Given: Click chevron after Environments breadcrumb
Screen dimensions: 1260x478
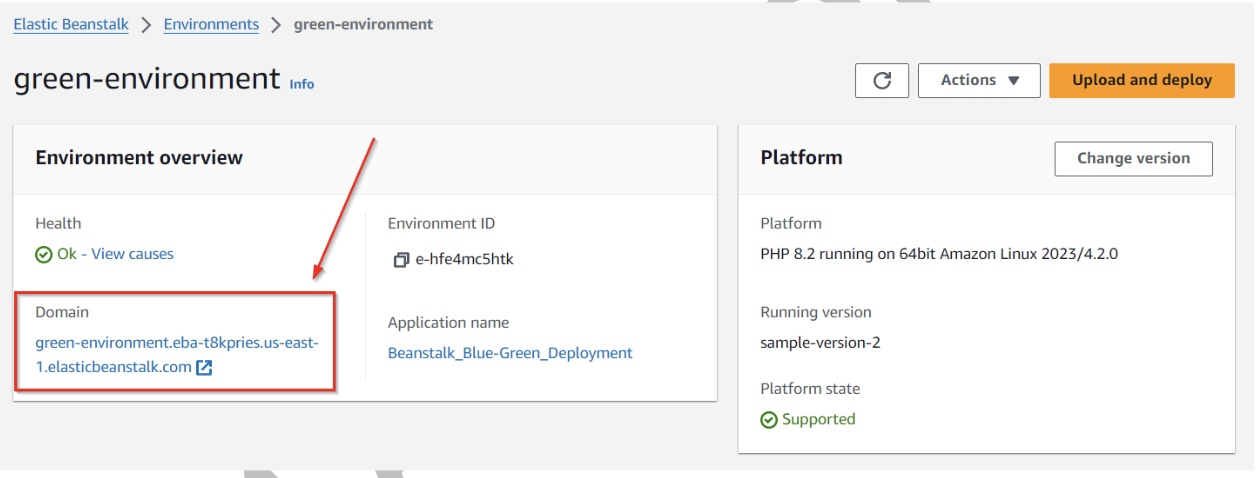Looking at the screenshot, I should click(276, 25).
